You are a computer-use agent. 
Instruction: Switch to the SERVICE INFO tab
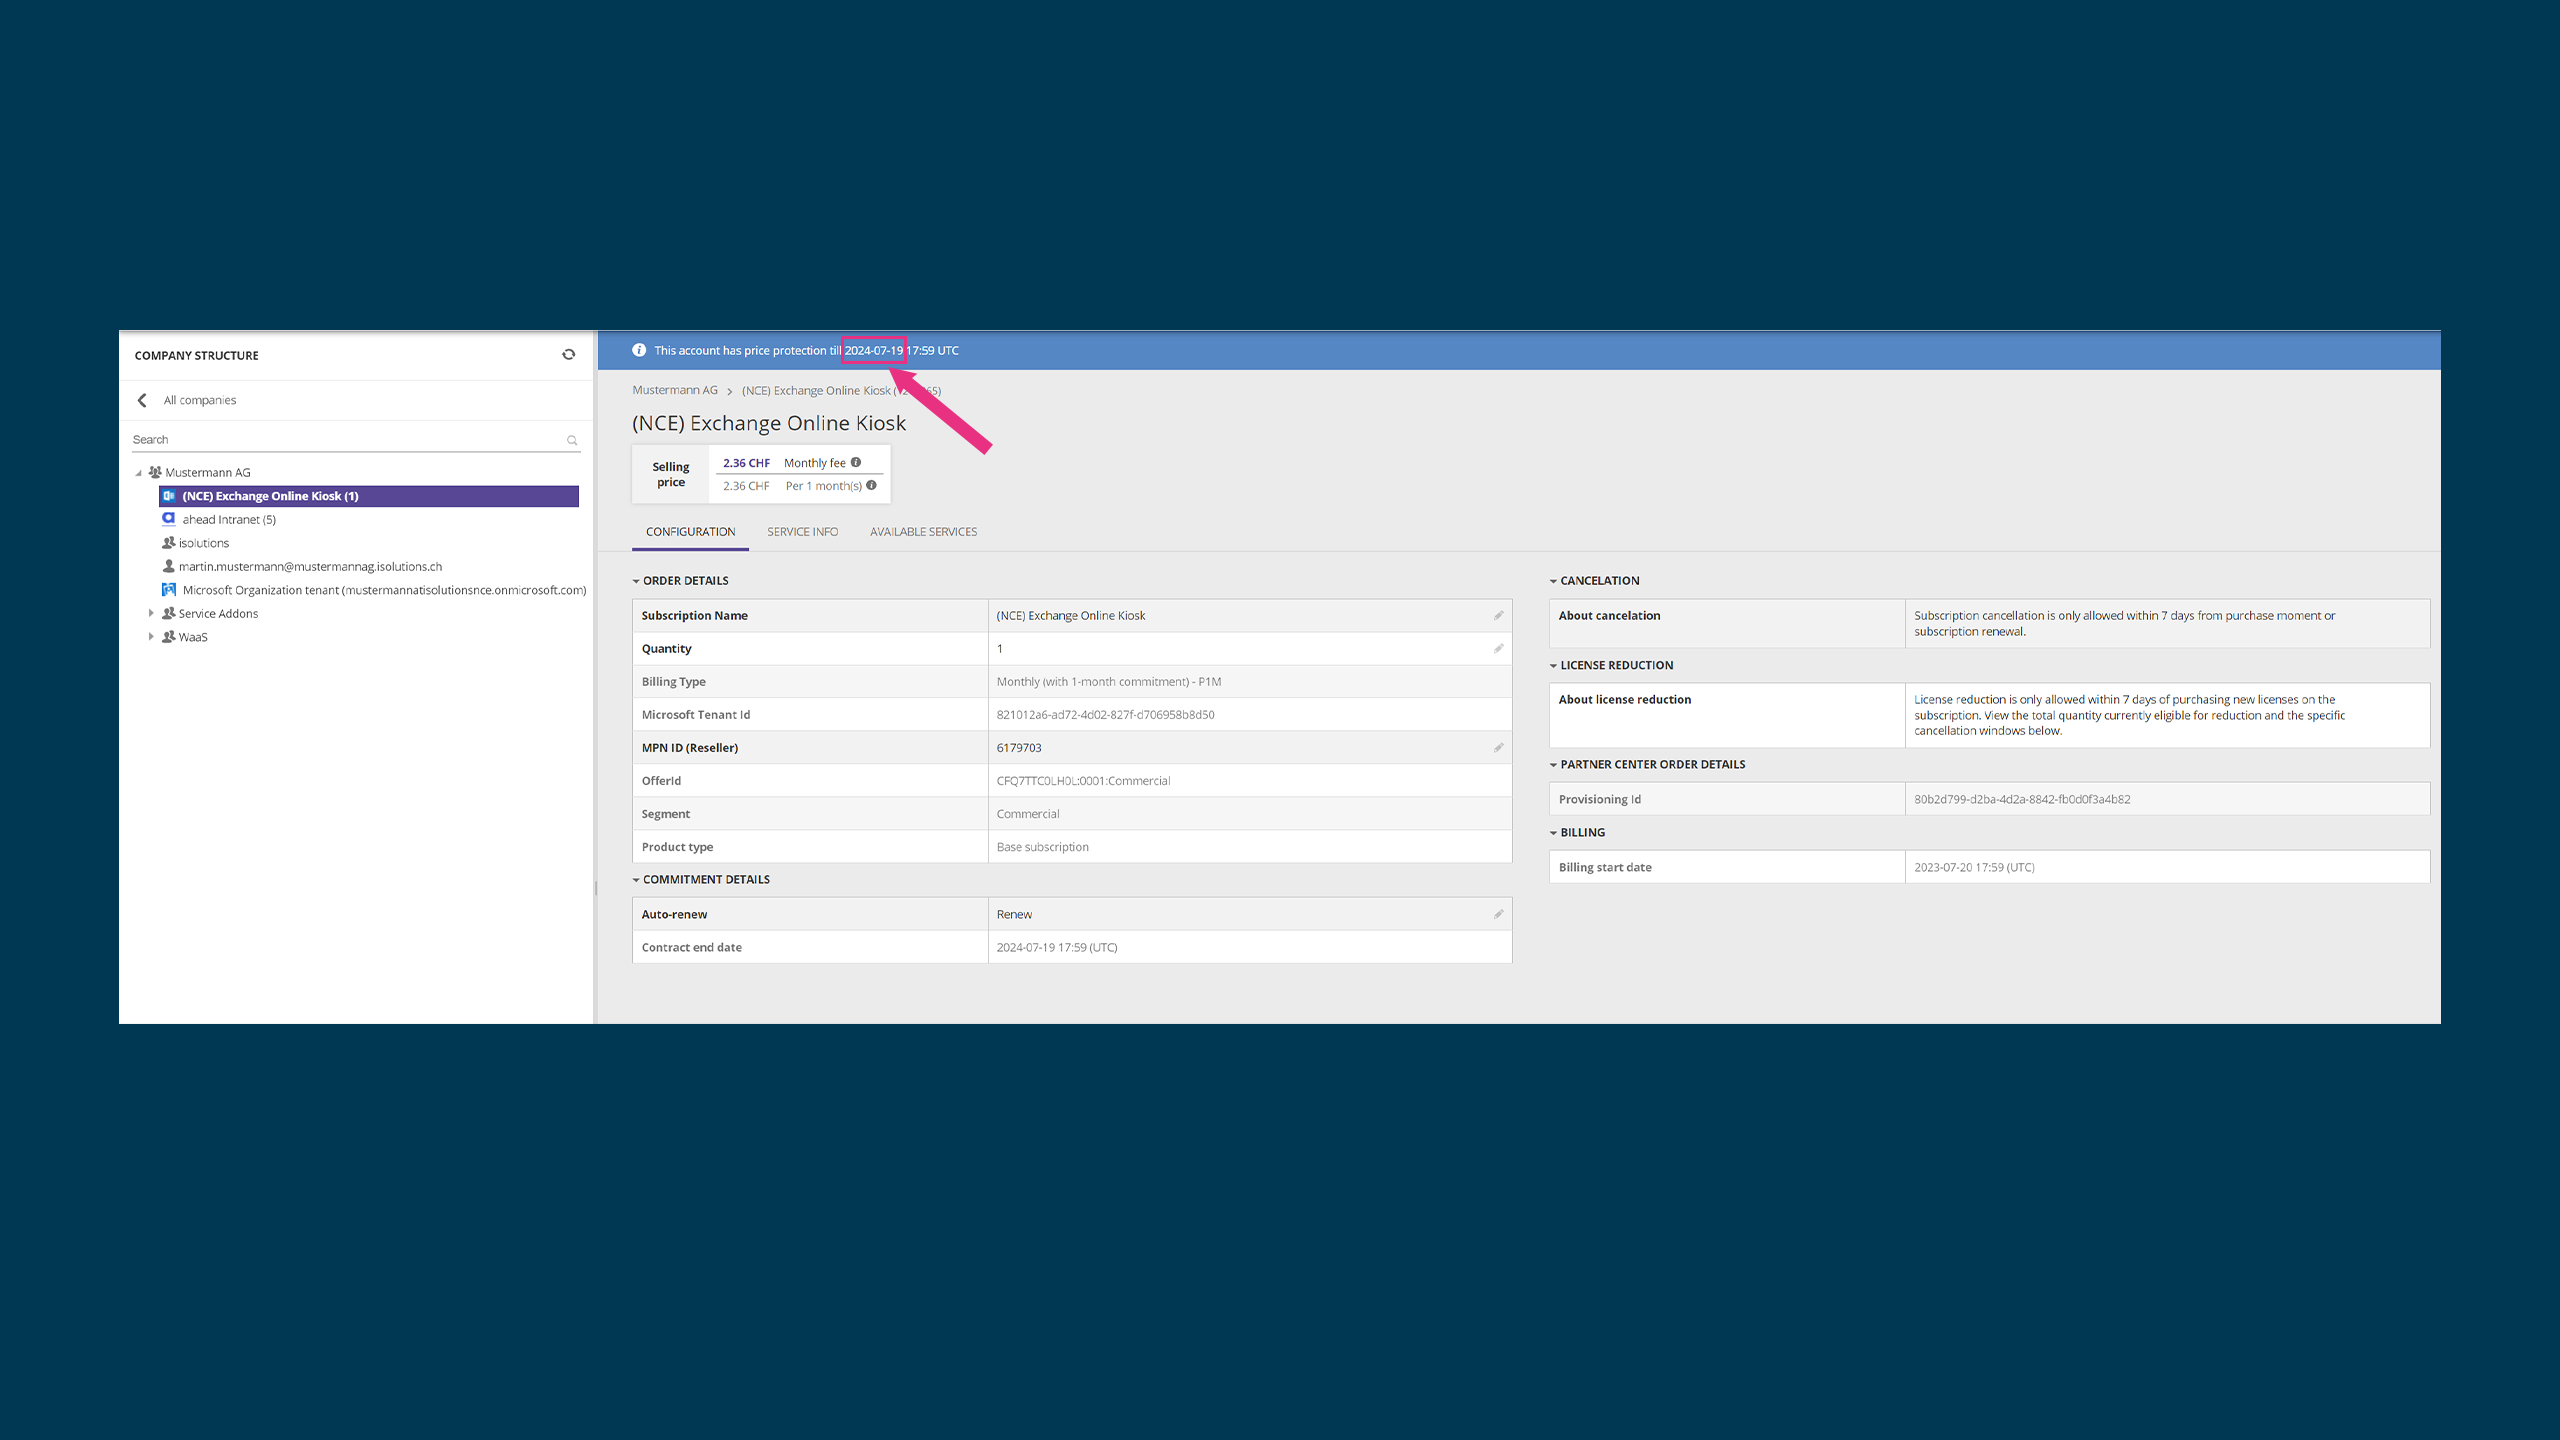(802, 531)
